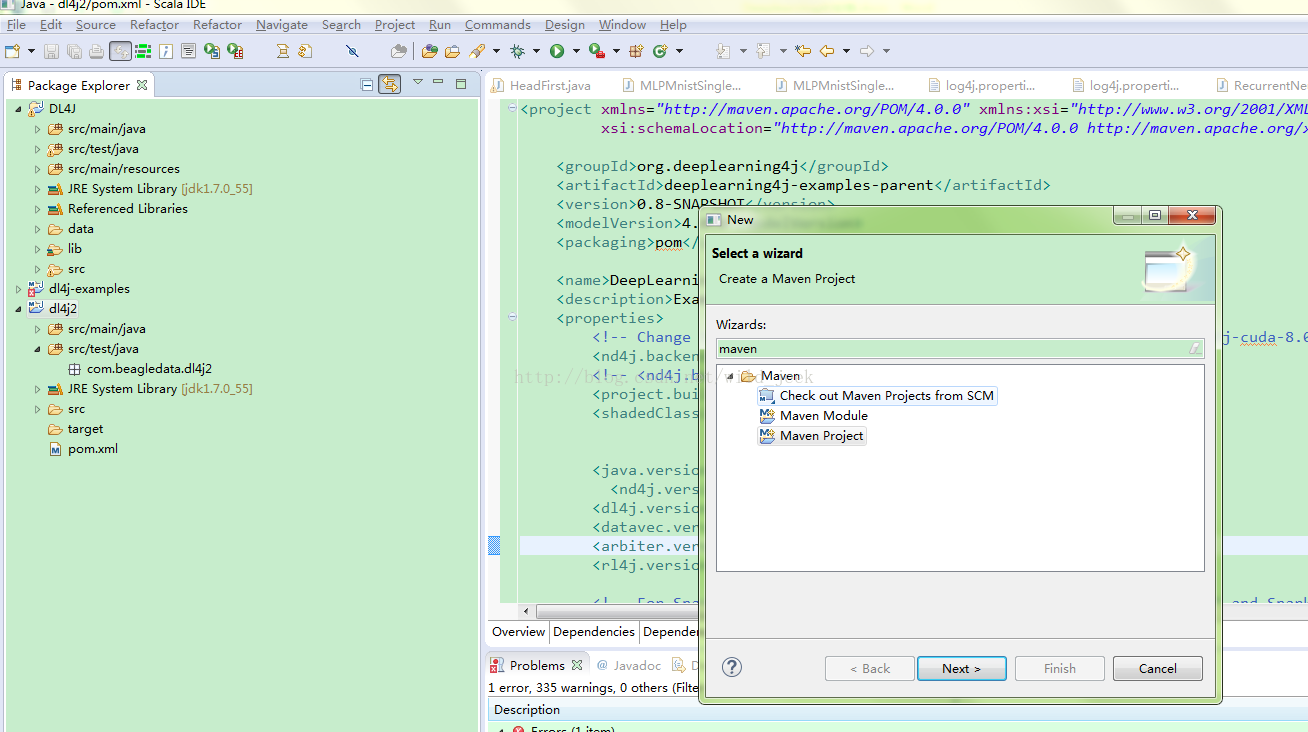Collapse src/test/java under dl4j2 project

[x=37, y=349]
